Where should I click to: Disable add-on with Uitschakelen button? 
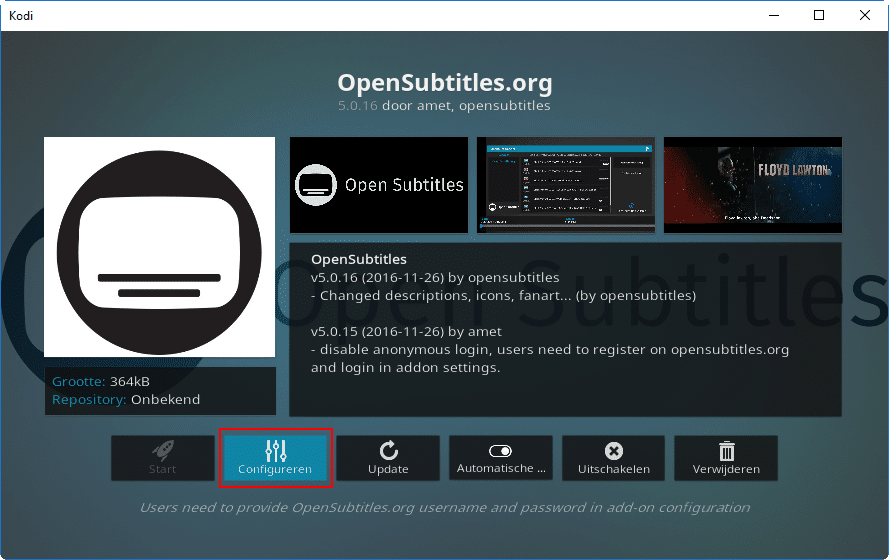(x=613, y=458)
